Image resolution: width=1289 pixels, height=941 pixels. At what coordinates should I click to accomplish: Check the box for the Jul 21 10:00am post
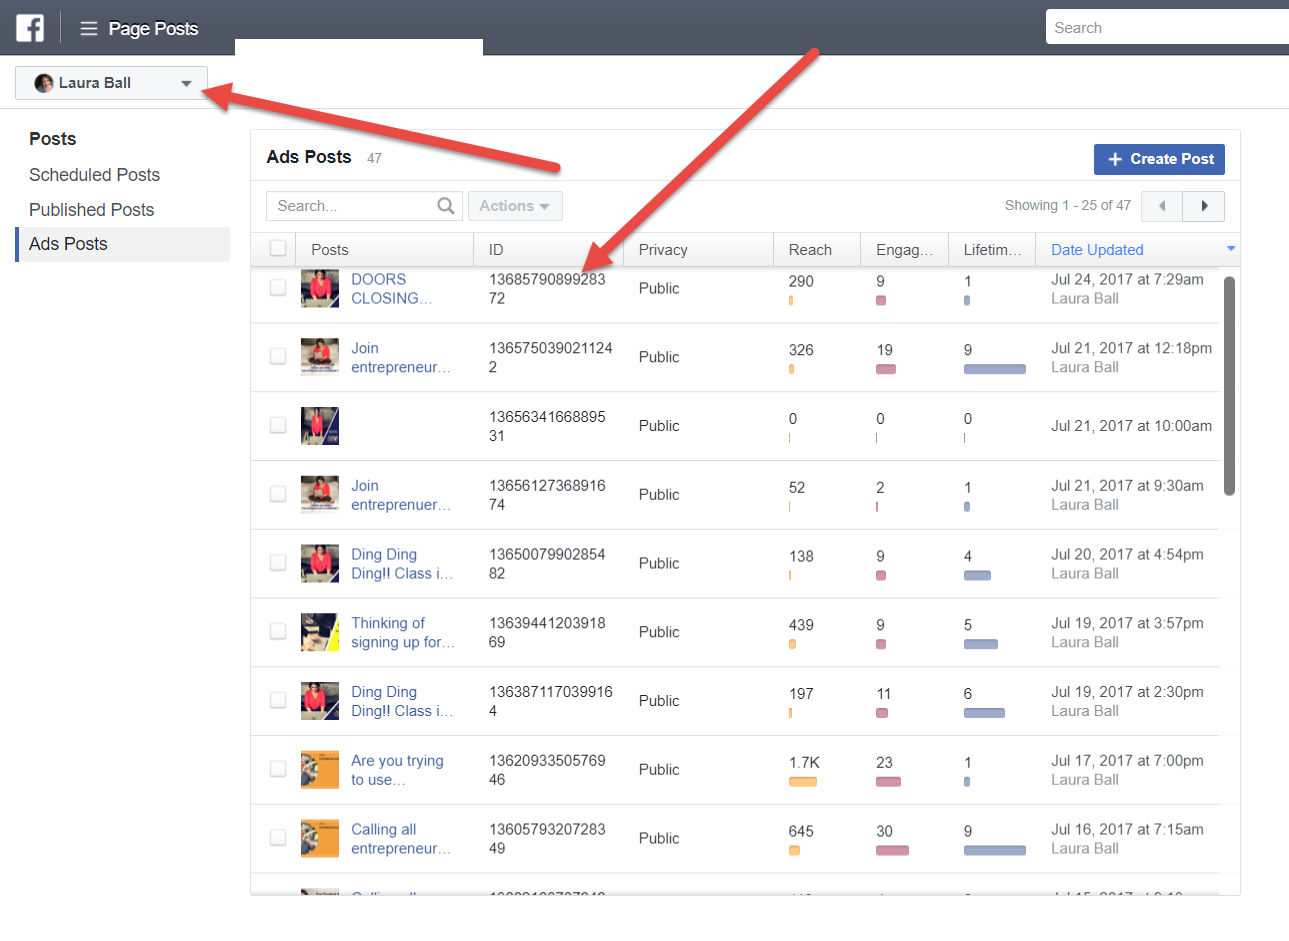[278, 425]
